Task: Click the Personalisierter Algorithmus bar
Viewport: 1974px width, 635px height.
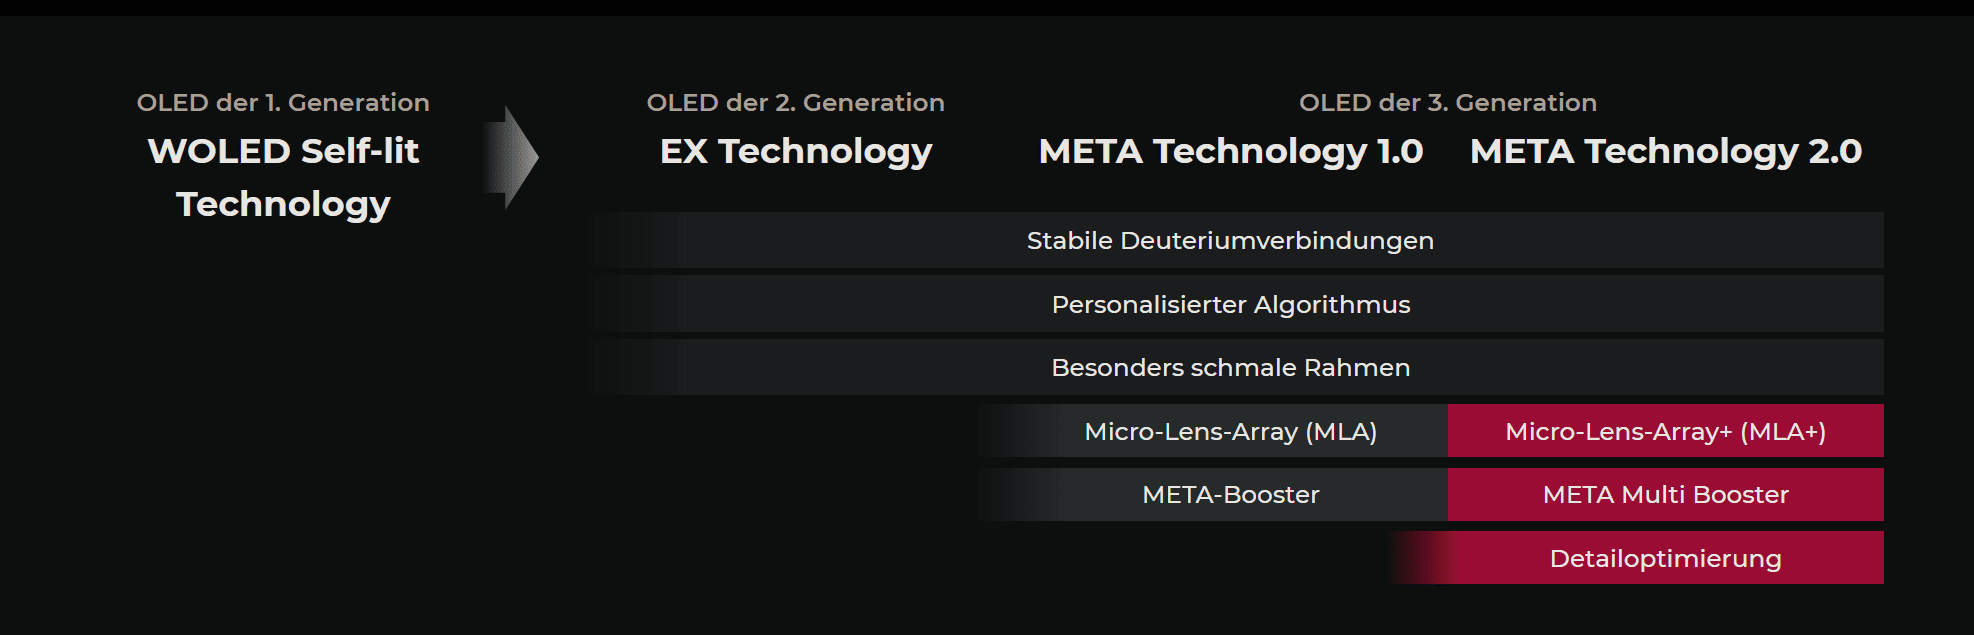Action: click(x=1236, y=304)
